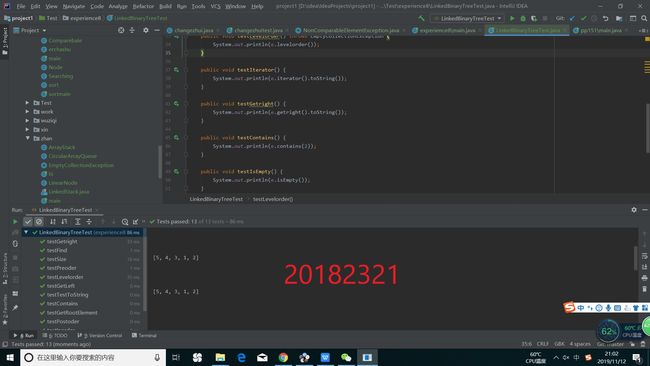The image size is (650, 366).
Task: Open the Project panel settings gear
Action: [x=146, y=30]
